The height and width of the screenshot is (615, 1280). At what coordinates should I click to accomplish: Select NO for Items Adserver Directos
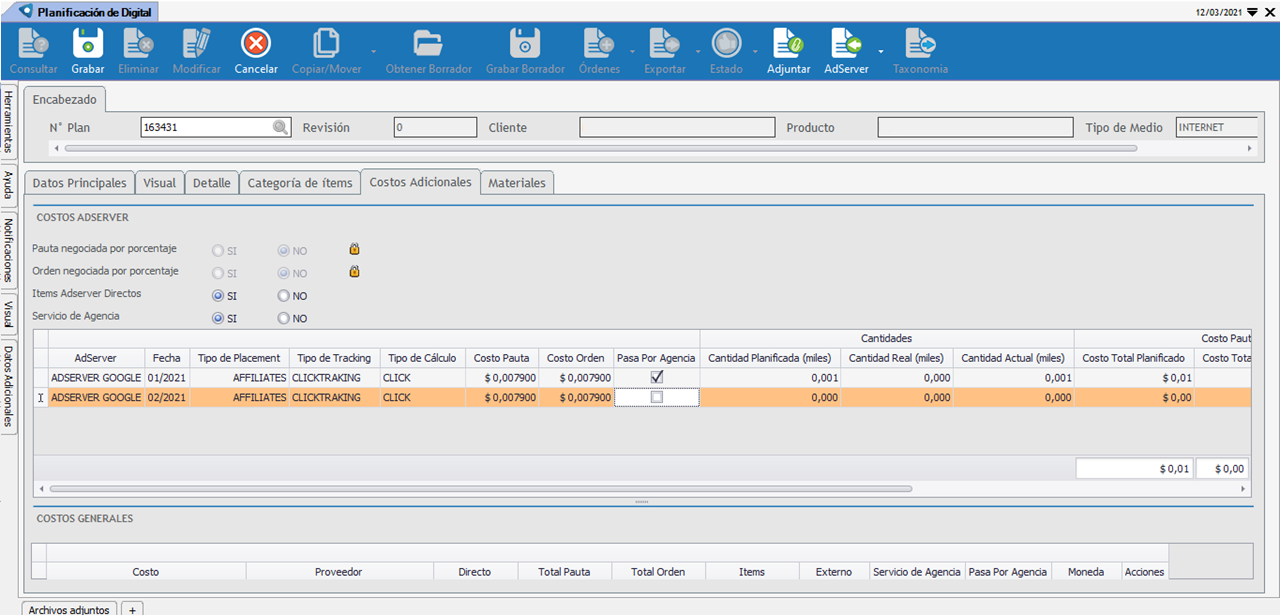pos(284,296)
